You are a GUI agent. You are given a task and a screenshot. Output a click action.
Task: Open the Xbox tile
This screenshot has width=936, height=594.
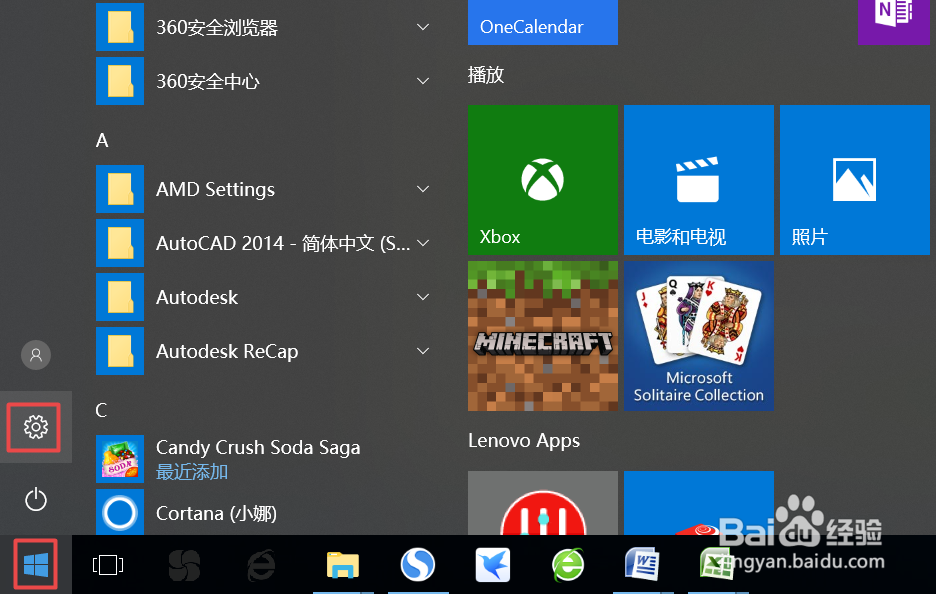543,180
